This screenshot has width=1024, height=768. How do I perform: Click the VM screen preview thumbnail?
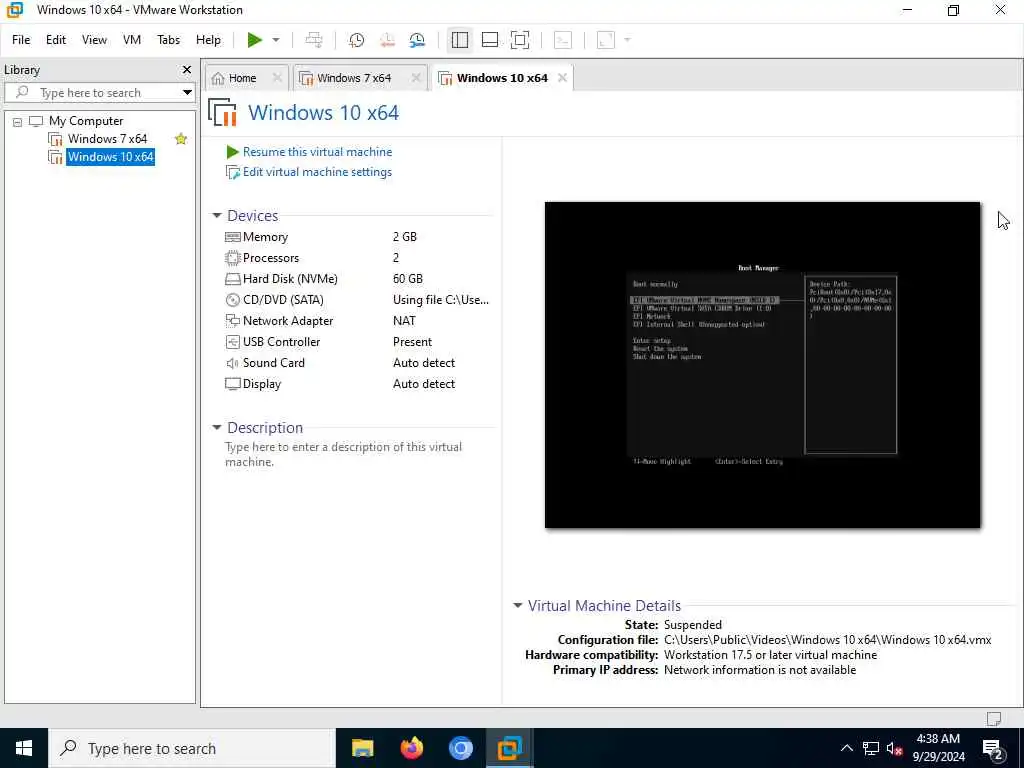click(762, 365)
